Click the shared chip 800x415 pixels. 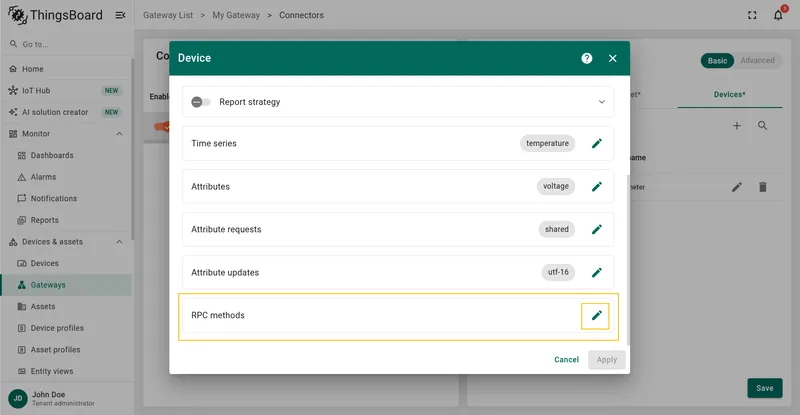(x=557, y=229)
